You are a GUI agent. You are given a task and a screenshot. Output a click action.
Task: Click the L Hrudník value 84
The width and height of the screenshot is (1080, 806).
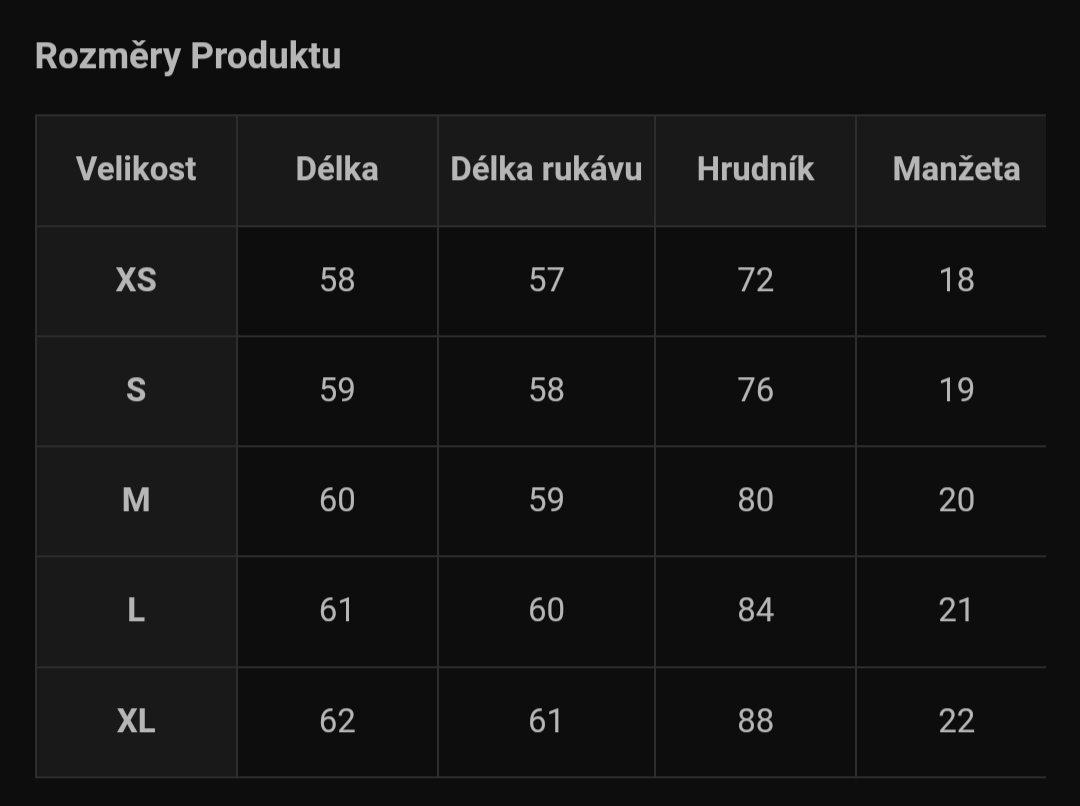coord(756,610)
